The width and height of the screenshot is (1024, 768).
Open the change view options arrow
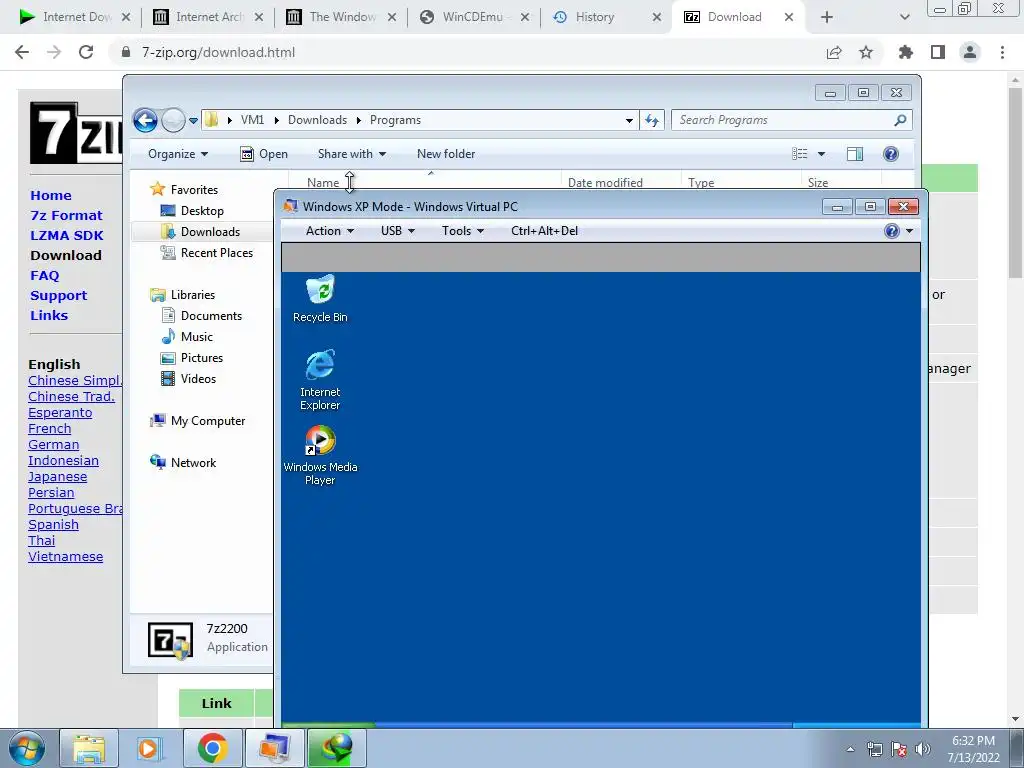tap(822, 154)
